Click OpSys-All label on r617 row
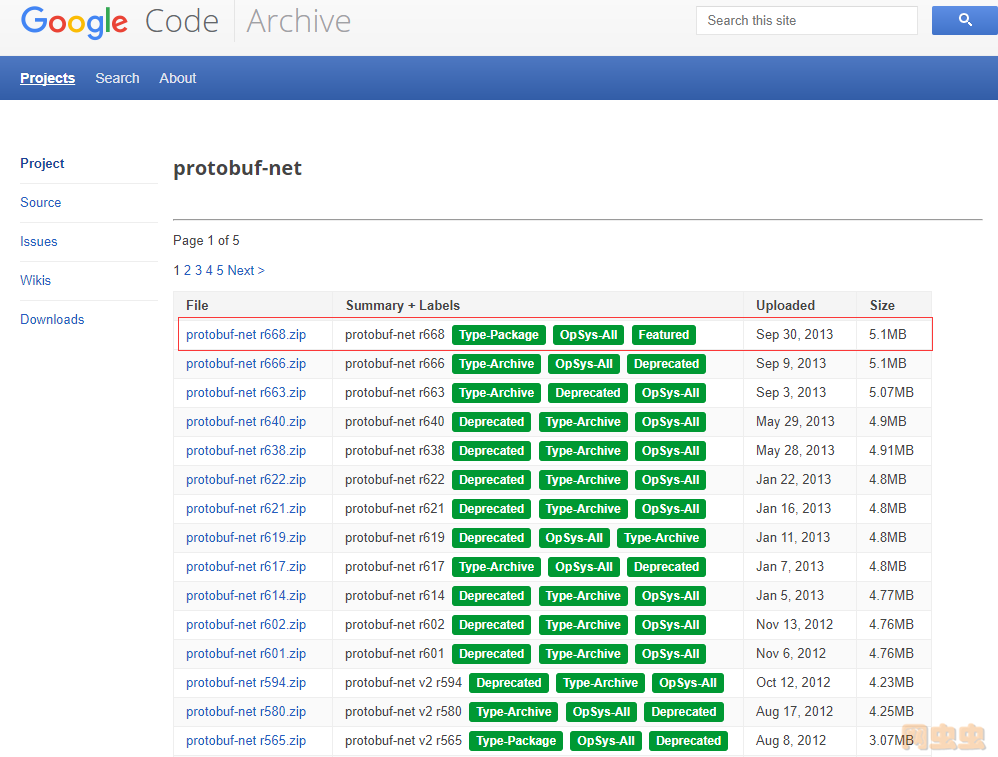Viewport: 998px width, 757px height. pos(584,567)
